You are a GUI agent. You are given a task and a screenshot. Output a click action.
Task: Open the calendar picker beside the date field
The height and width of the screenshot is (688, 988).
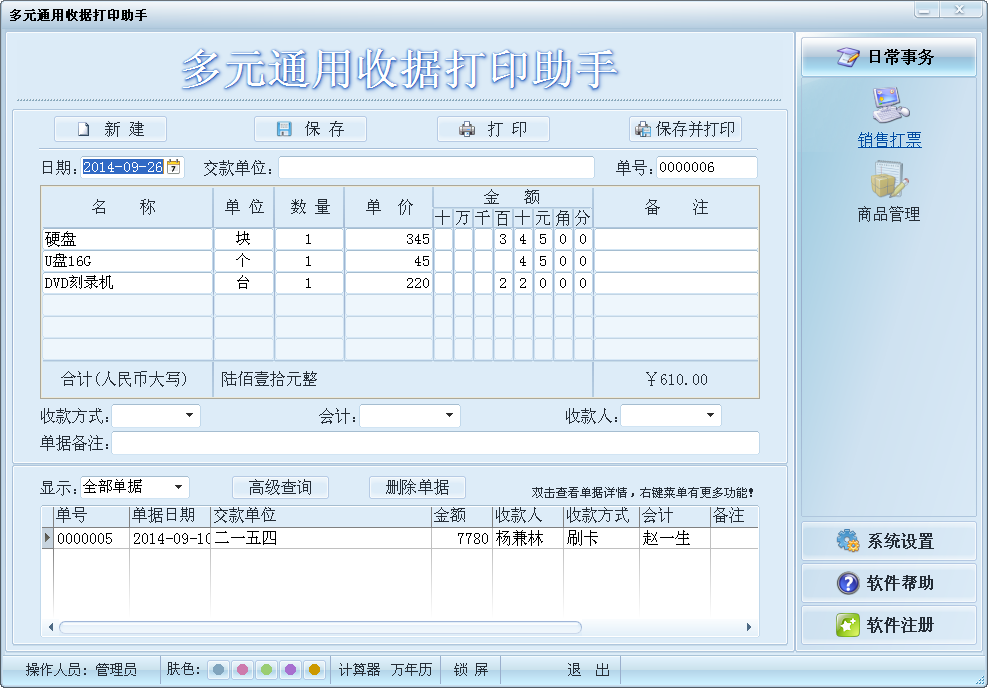[175, 167]
